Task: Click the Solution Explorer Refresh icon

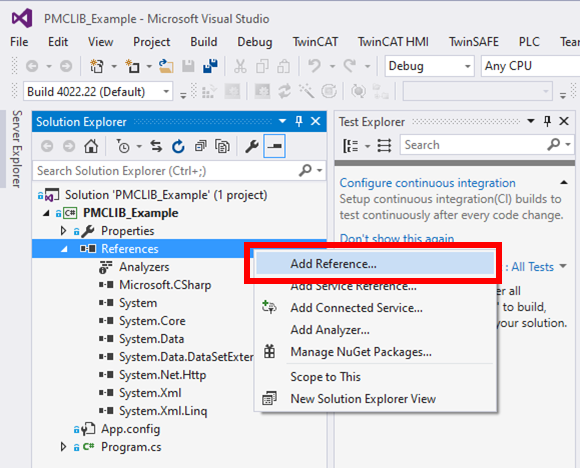Action: click(178, 147)
